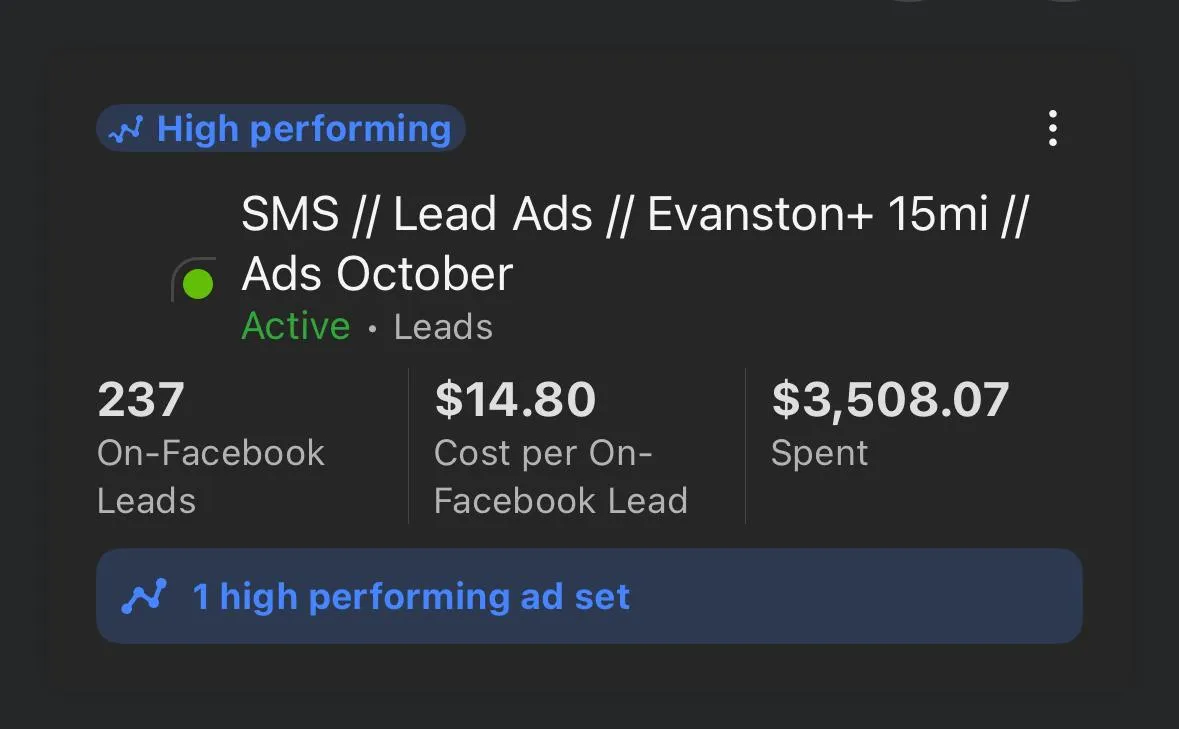This screenshot has width=1179, height=729.
Task: Click the trend icon in High performing badge
Action: pos(126,130)
